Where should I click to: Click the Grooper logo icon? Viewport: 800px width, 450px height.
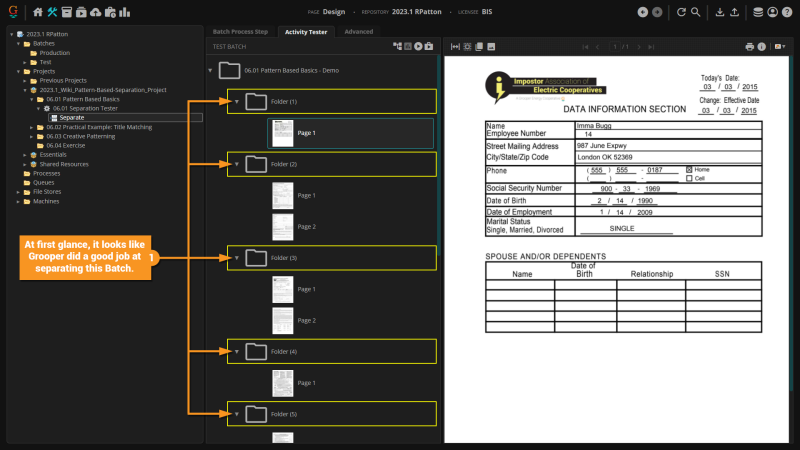[13, 12]
